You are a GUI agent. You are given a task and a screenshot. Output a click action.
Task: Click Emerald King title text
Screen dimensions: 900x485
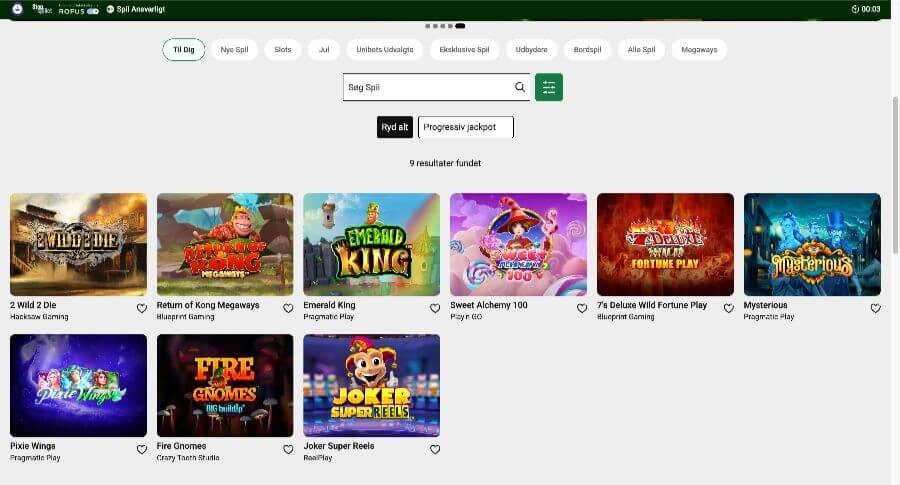point(329,305)
